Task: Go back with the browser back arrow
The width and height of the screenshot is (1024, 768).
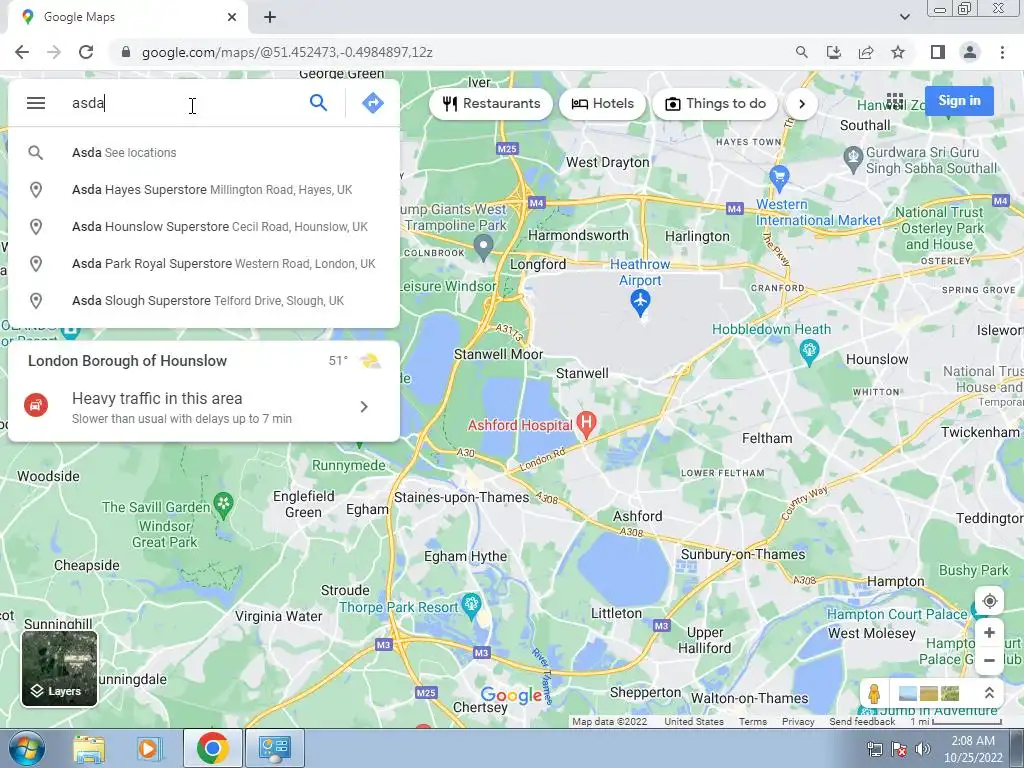Action: tap(22, 52)
